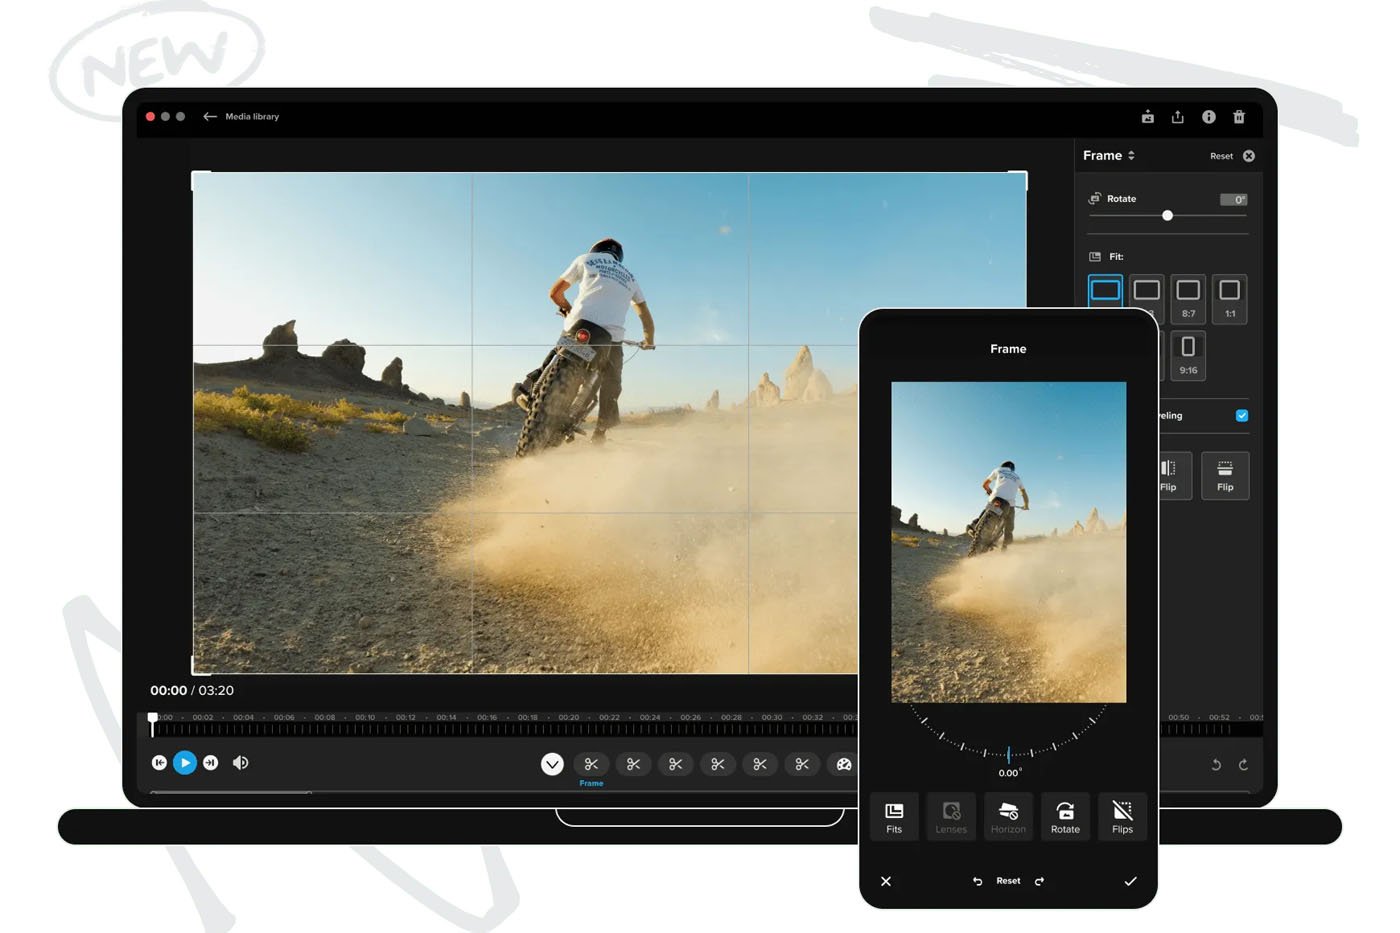Click Reset on the phone screen
Image resolution: width=1400 pixels, height=933 pixels.
point(1008,881)
